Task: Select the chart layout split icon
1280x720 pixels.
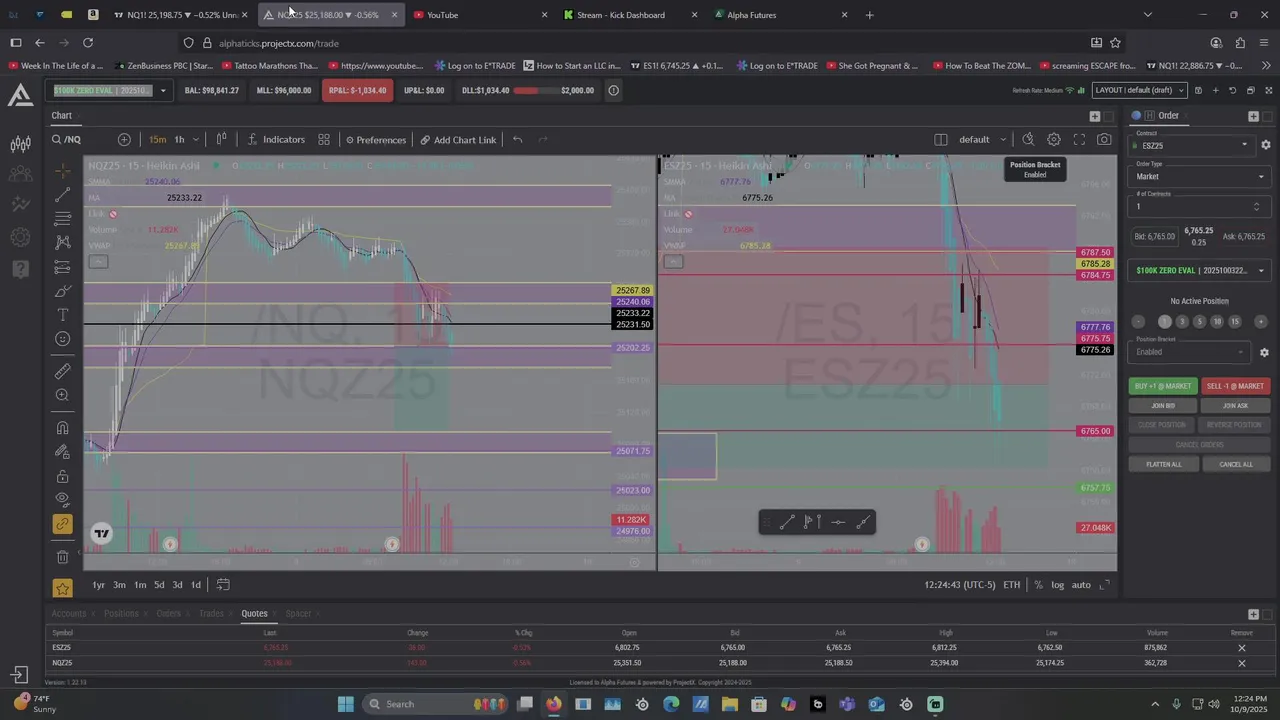Action: click(x=941, y=140)
